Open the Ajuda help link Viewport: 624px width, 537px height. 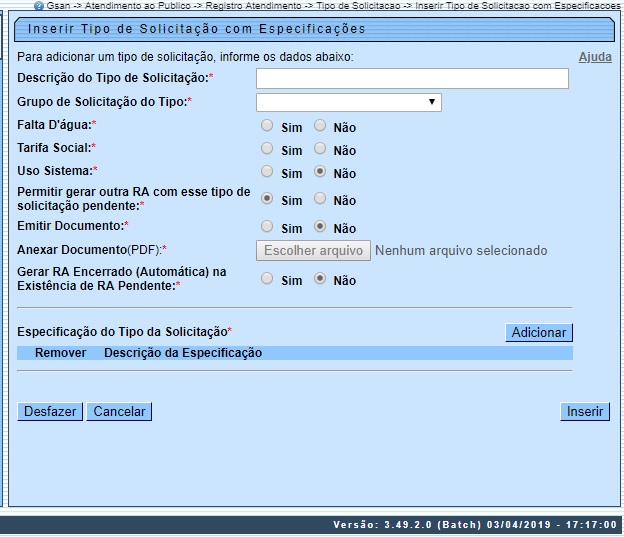pos(595,57)
